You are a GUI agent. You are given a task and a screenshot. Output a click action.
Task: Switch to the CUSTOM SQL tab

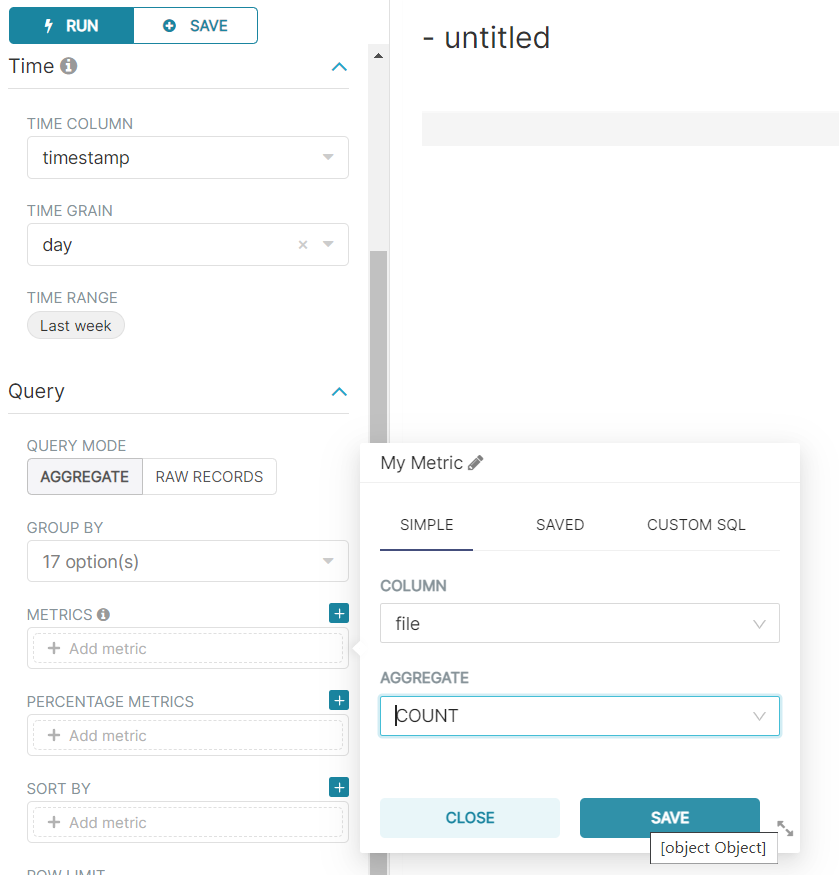click(x=695, y=524)
